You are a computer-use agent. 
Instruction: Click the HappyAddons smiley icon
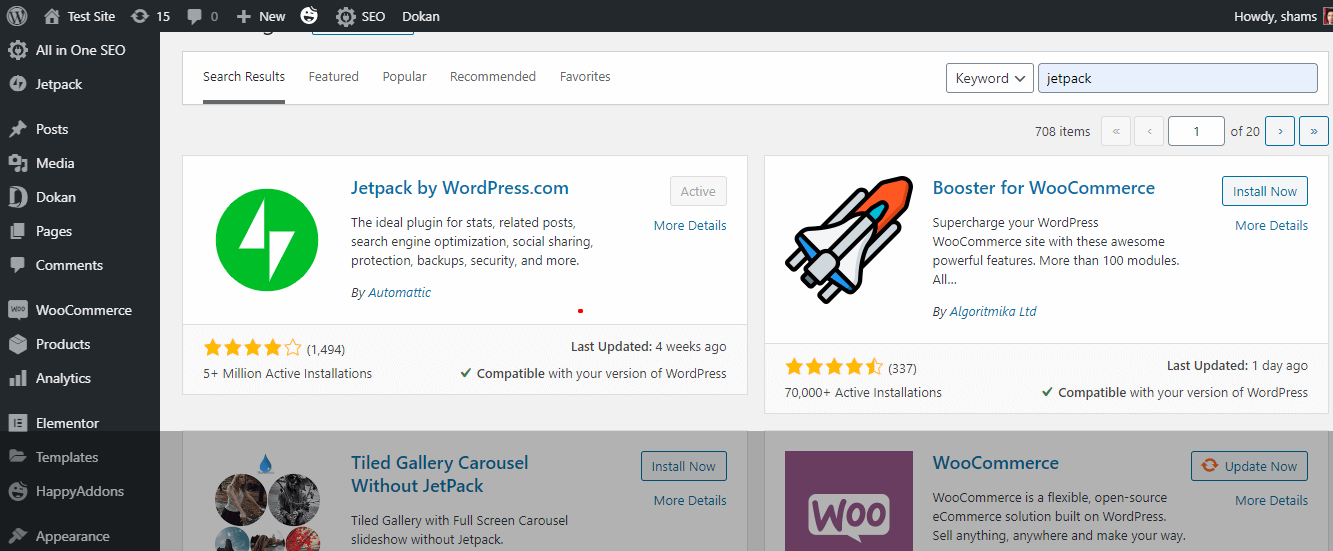[17, 491]
